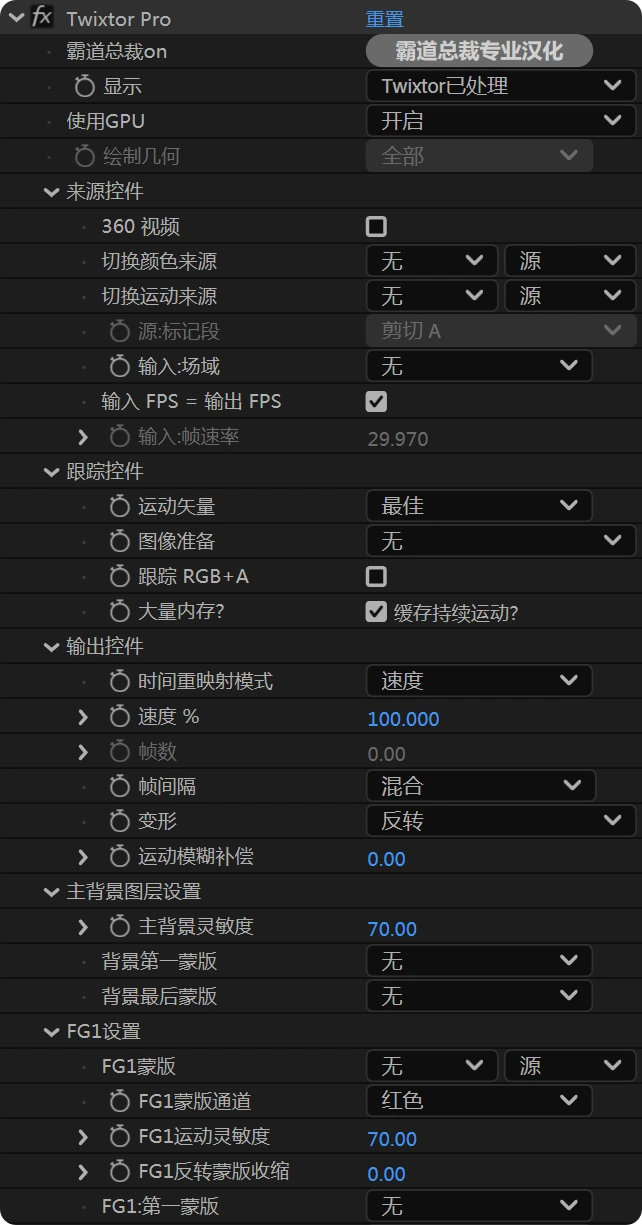Expand the FG1运动灵敏度 property

pos(83,1136)
